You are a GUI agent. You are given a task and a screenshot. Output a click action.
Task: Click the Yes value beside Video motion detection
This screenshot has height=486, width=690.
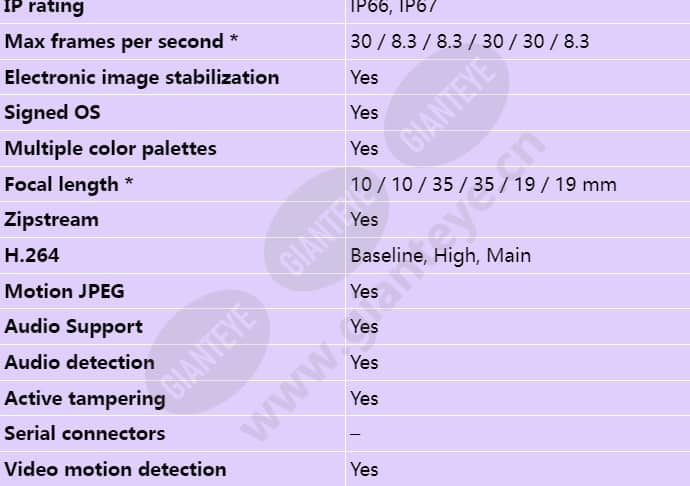pyautogui.click(x=364, y=470)
